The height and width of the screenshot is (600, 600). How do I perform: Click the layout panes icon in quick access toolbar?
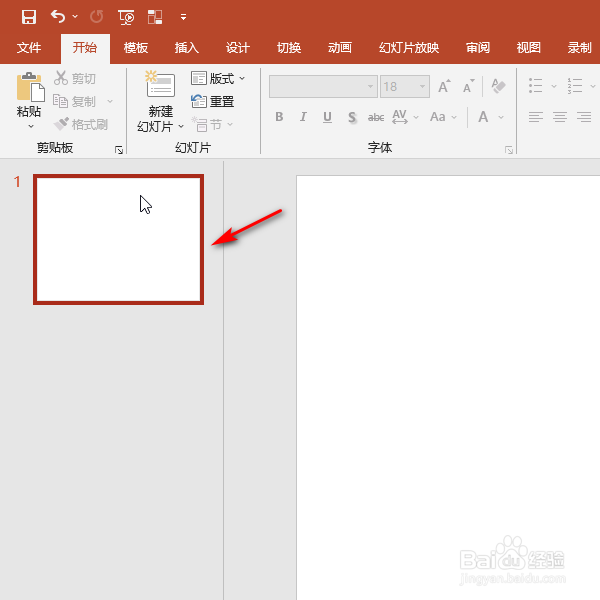coord(155,17)
